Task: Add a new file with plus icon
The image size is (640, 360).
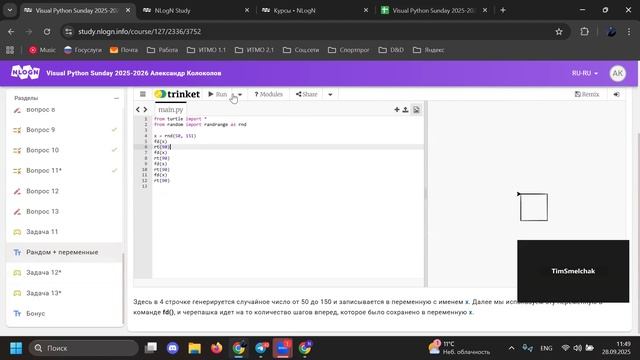Action: click(397, 109)
